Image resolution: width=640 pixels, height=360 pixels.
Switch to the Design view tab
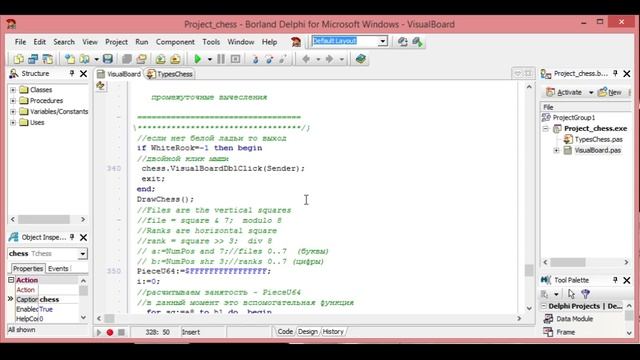tap(308, 332)
